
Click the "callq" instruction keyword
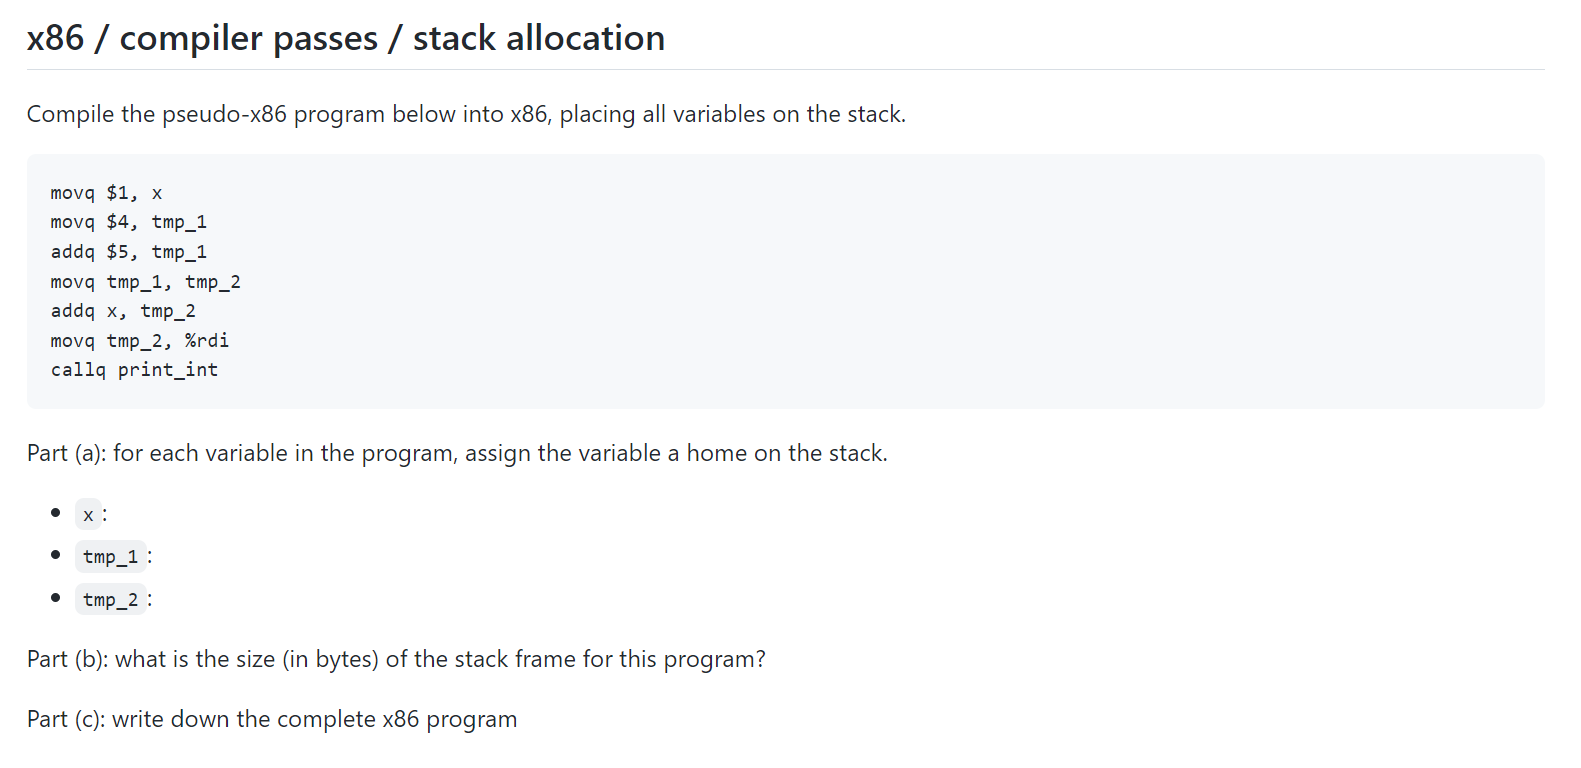(x=78, y=370)
